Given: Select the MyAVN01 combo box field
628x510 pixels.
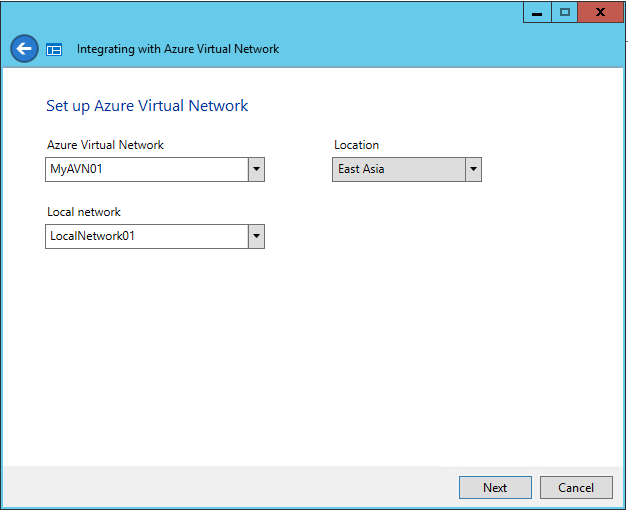Looking at the screenshot, I should click(155, 169).
